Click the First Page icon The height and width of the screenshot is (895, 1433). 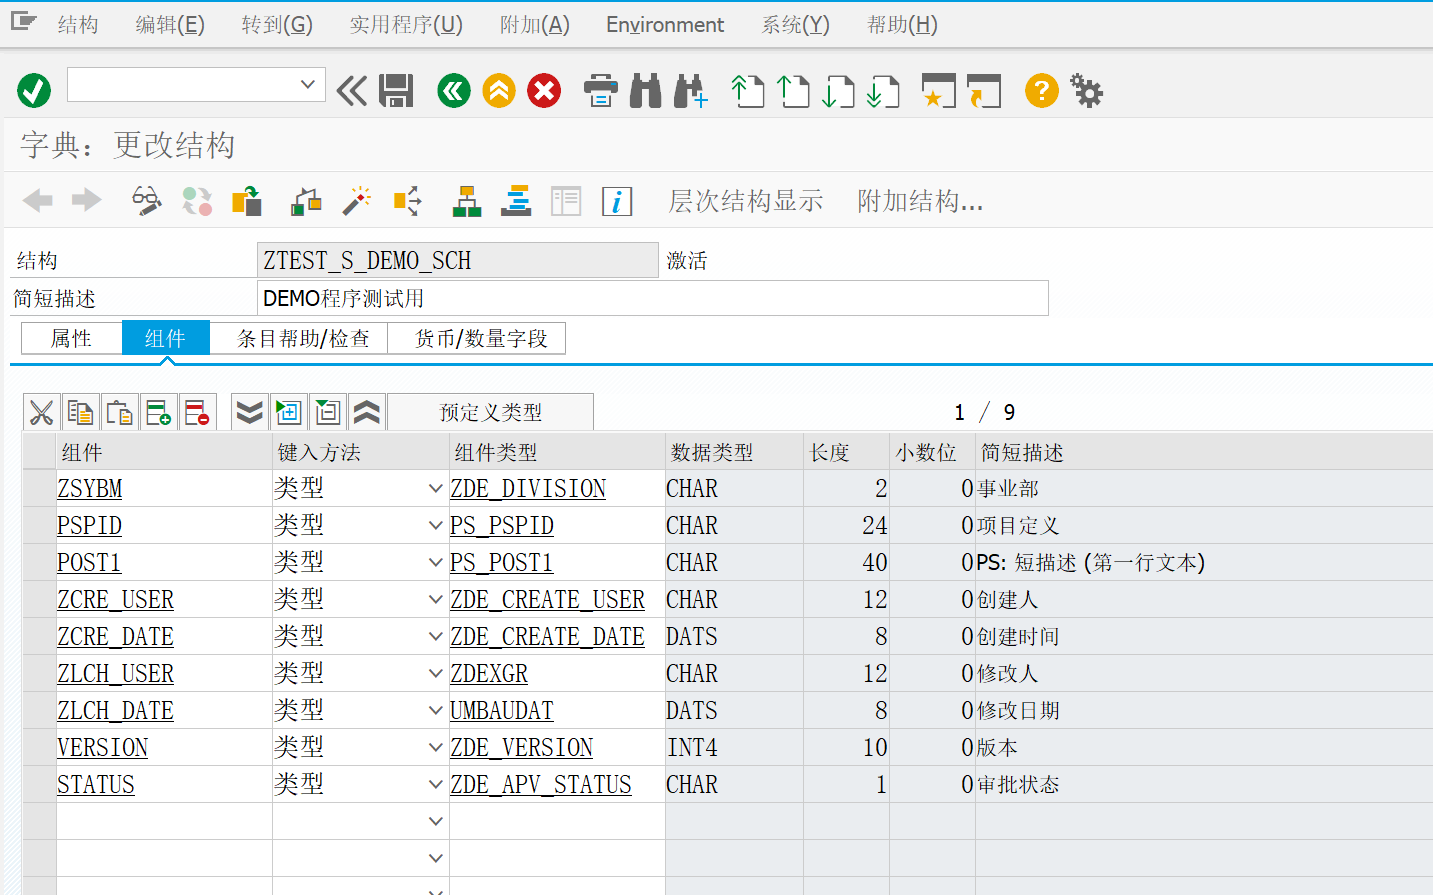747,91
